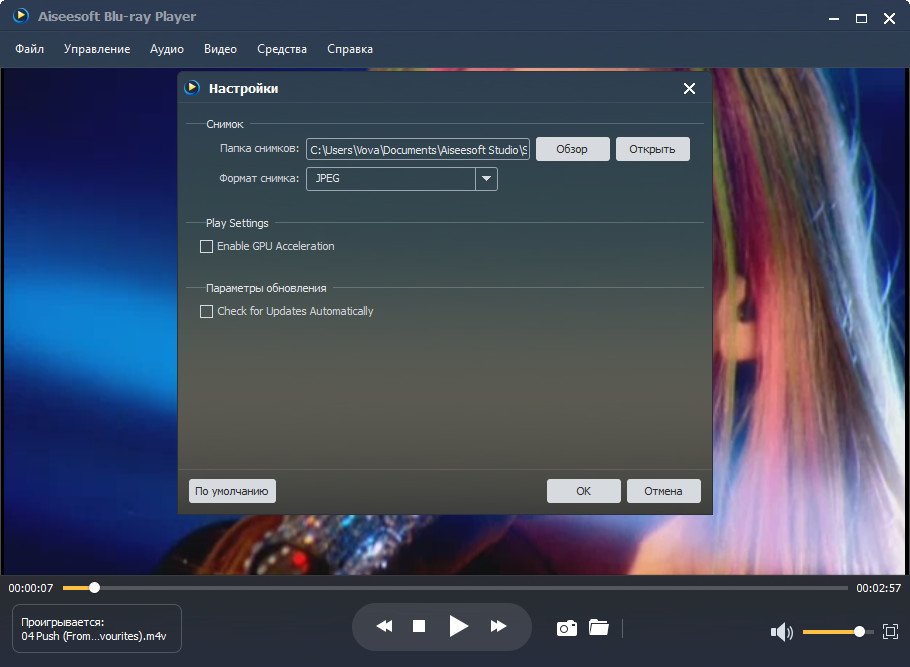Click the Обзор browse button

pyautogui.click(x=572, y=149)
